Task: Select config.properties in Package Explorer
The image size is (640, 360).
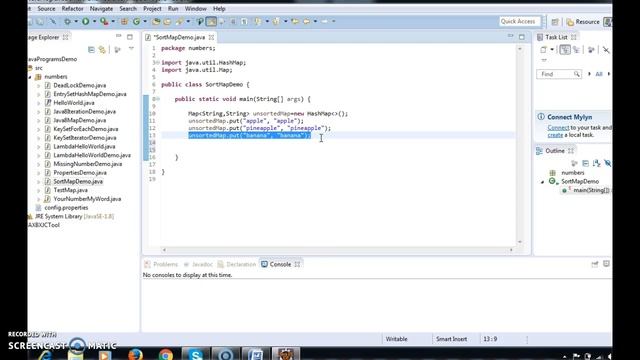Action: click(66, 207)
